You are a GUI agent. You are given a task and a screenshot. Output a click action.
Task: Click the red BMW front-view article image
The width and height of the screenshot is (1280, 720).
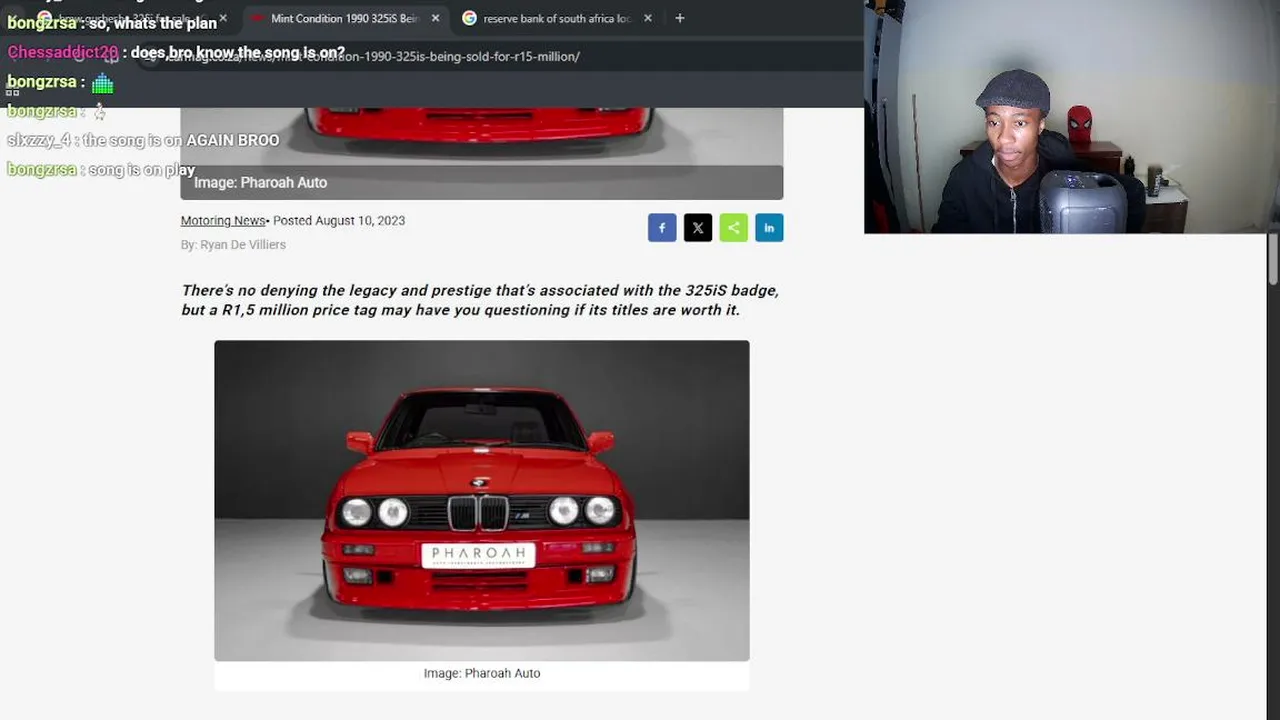pos(482,500)
